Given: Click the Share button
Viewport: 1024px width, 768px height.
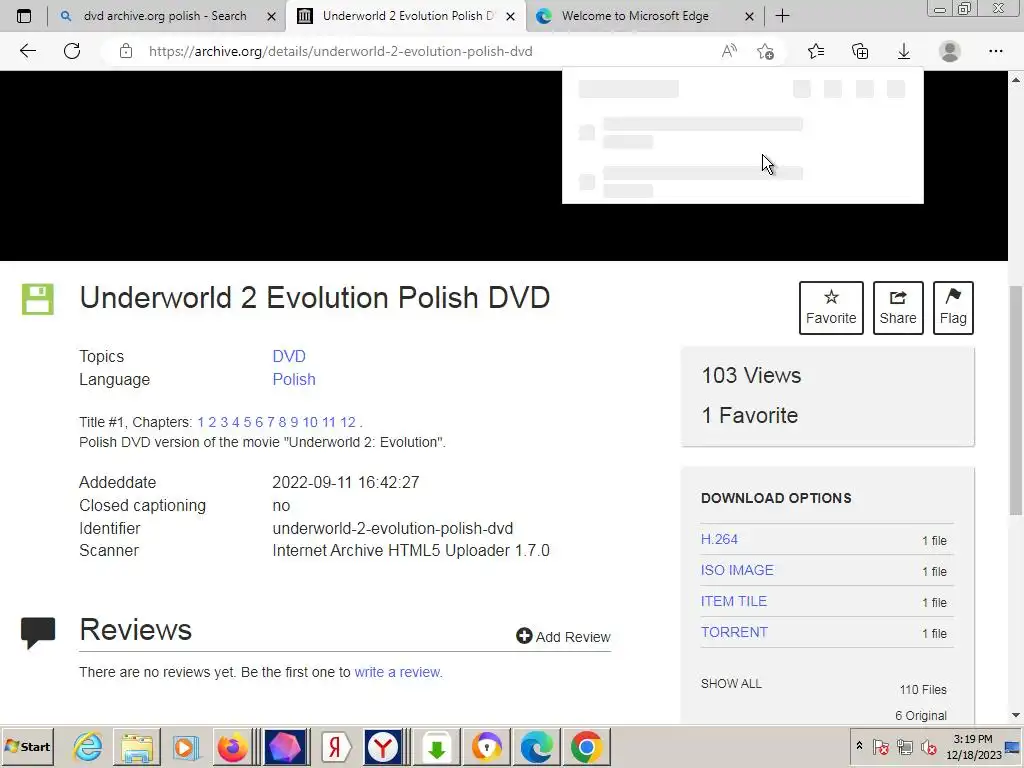Looking at the screenshot, I should (x=898, y=308).
